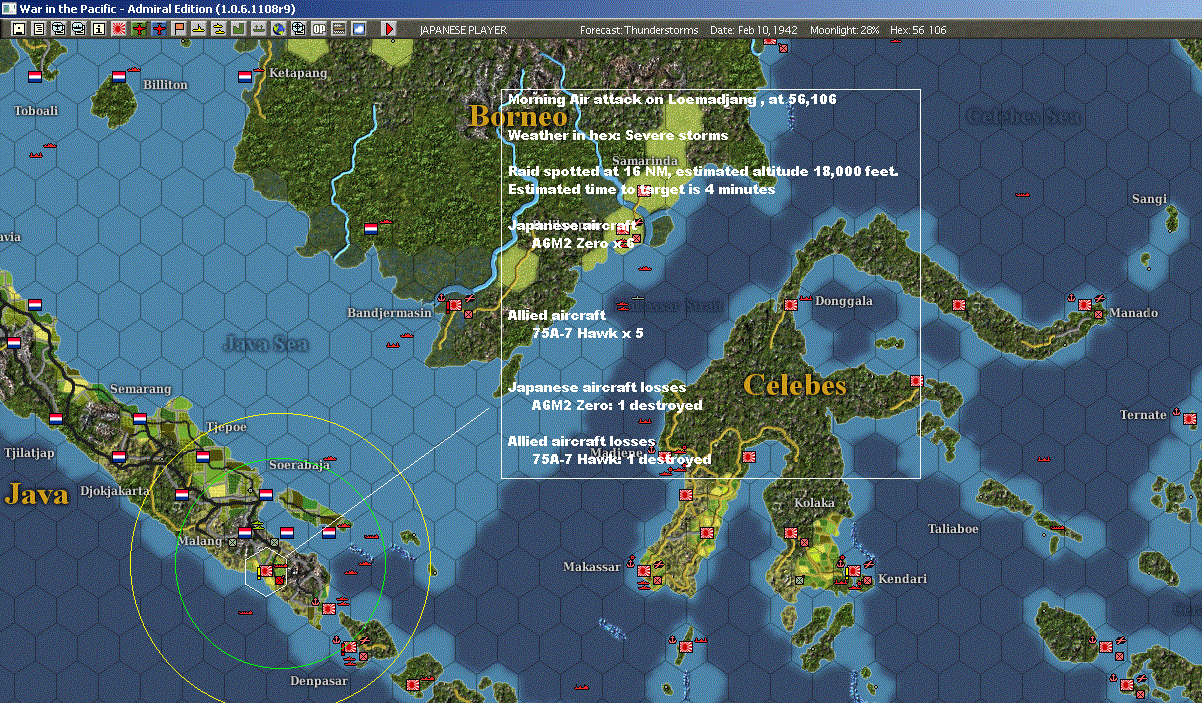
Task: Click the '75A-7 Hawk x 5' entry
Action: pyautogui.click(x=587, y=333)
